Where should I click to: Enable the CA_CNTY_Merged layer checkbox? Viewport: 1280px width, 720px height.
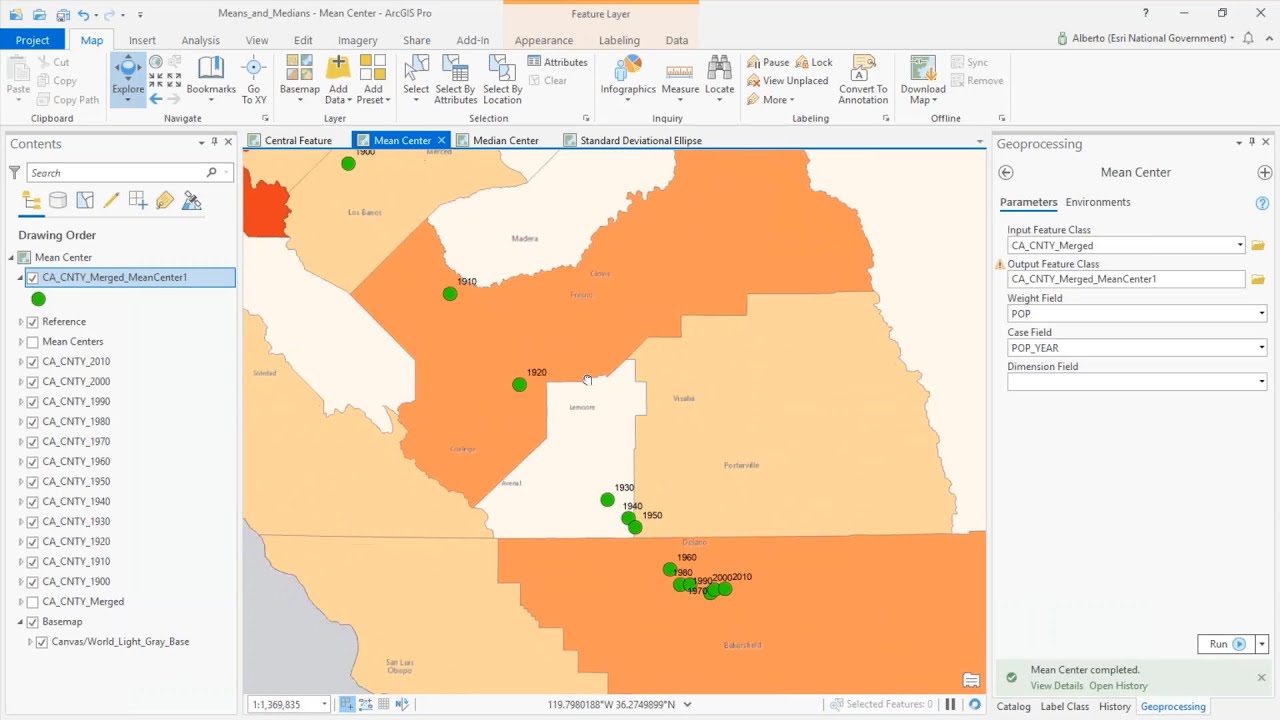coord(33,602)
